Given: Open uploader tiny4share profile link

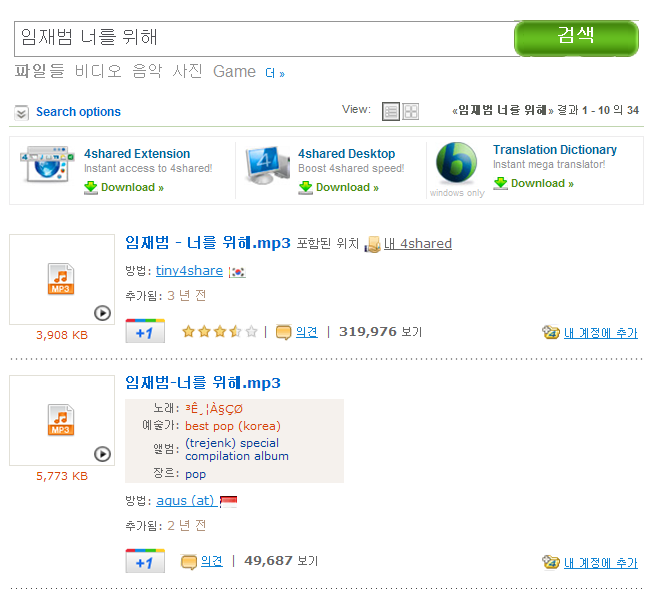Looking at the screenshot, I should [x=189, y=271].
